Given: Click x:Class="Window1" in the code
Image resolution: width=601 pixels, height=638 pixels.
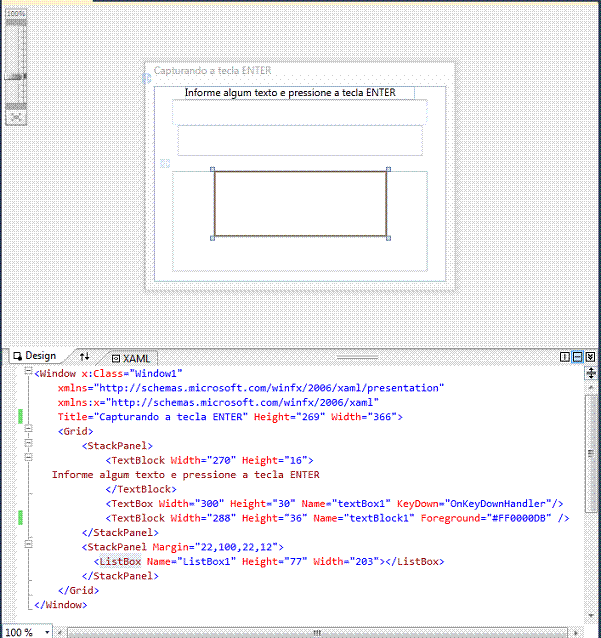Looking at the screenshot, I should coord(132,374).
